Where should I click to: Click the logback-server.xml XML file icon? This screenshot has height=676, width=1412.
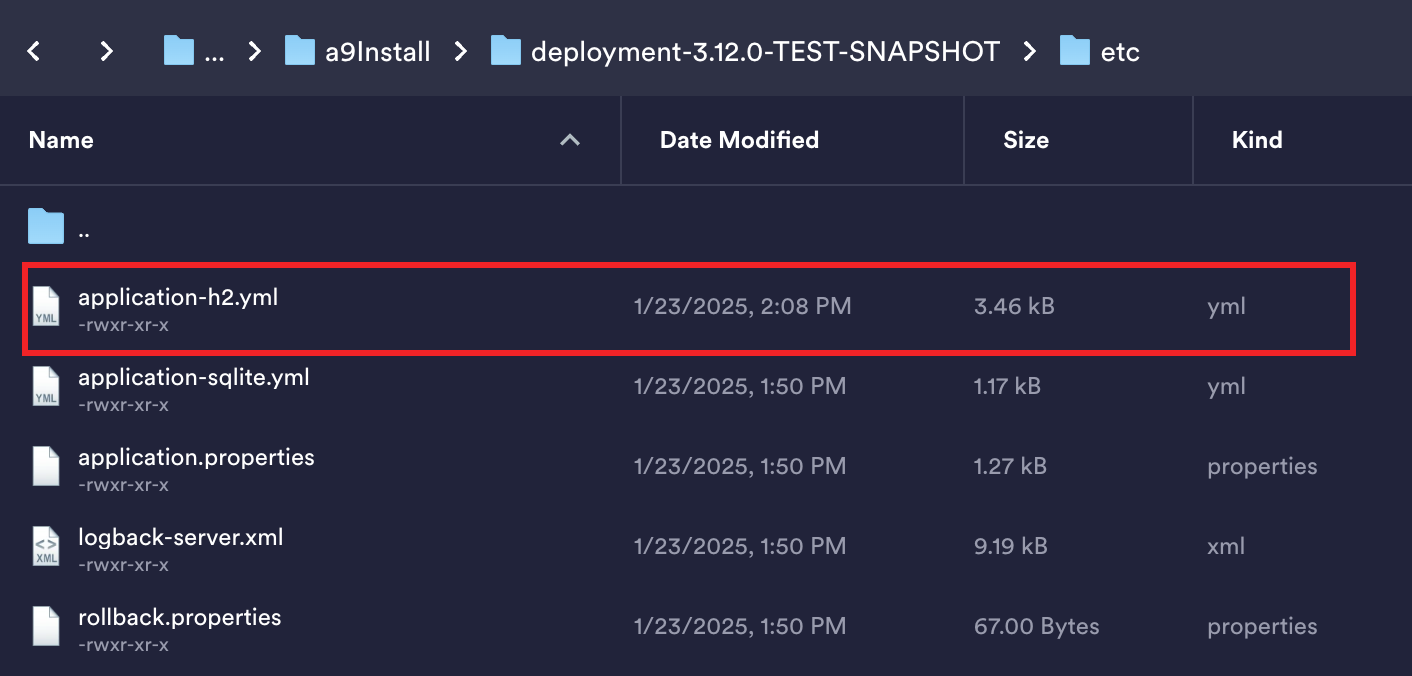click(x=46, y=546)
